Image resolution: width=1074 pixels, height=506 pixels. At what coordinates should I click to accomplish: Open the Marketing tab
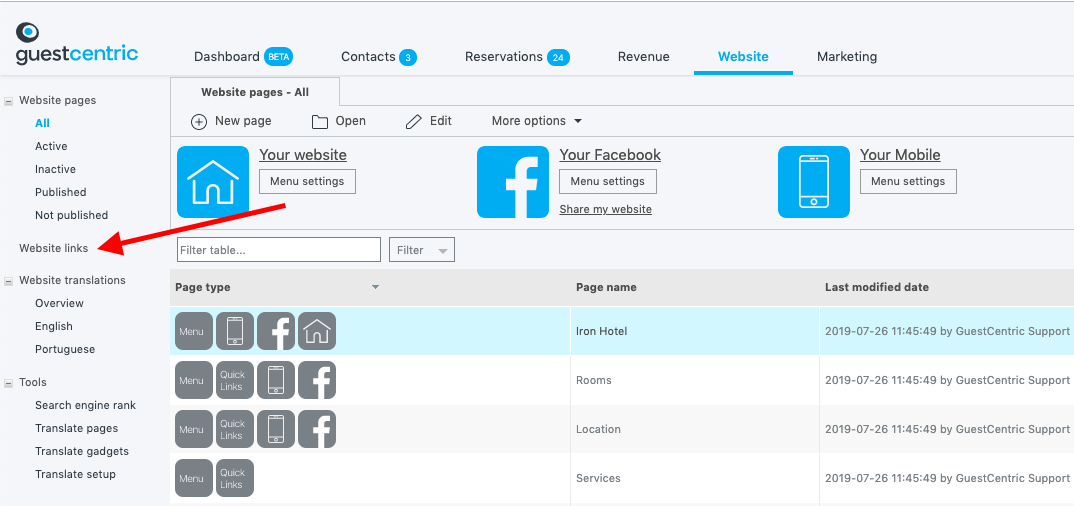tap(847, 57)
